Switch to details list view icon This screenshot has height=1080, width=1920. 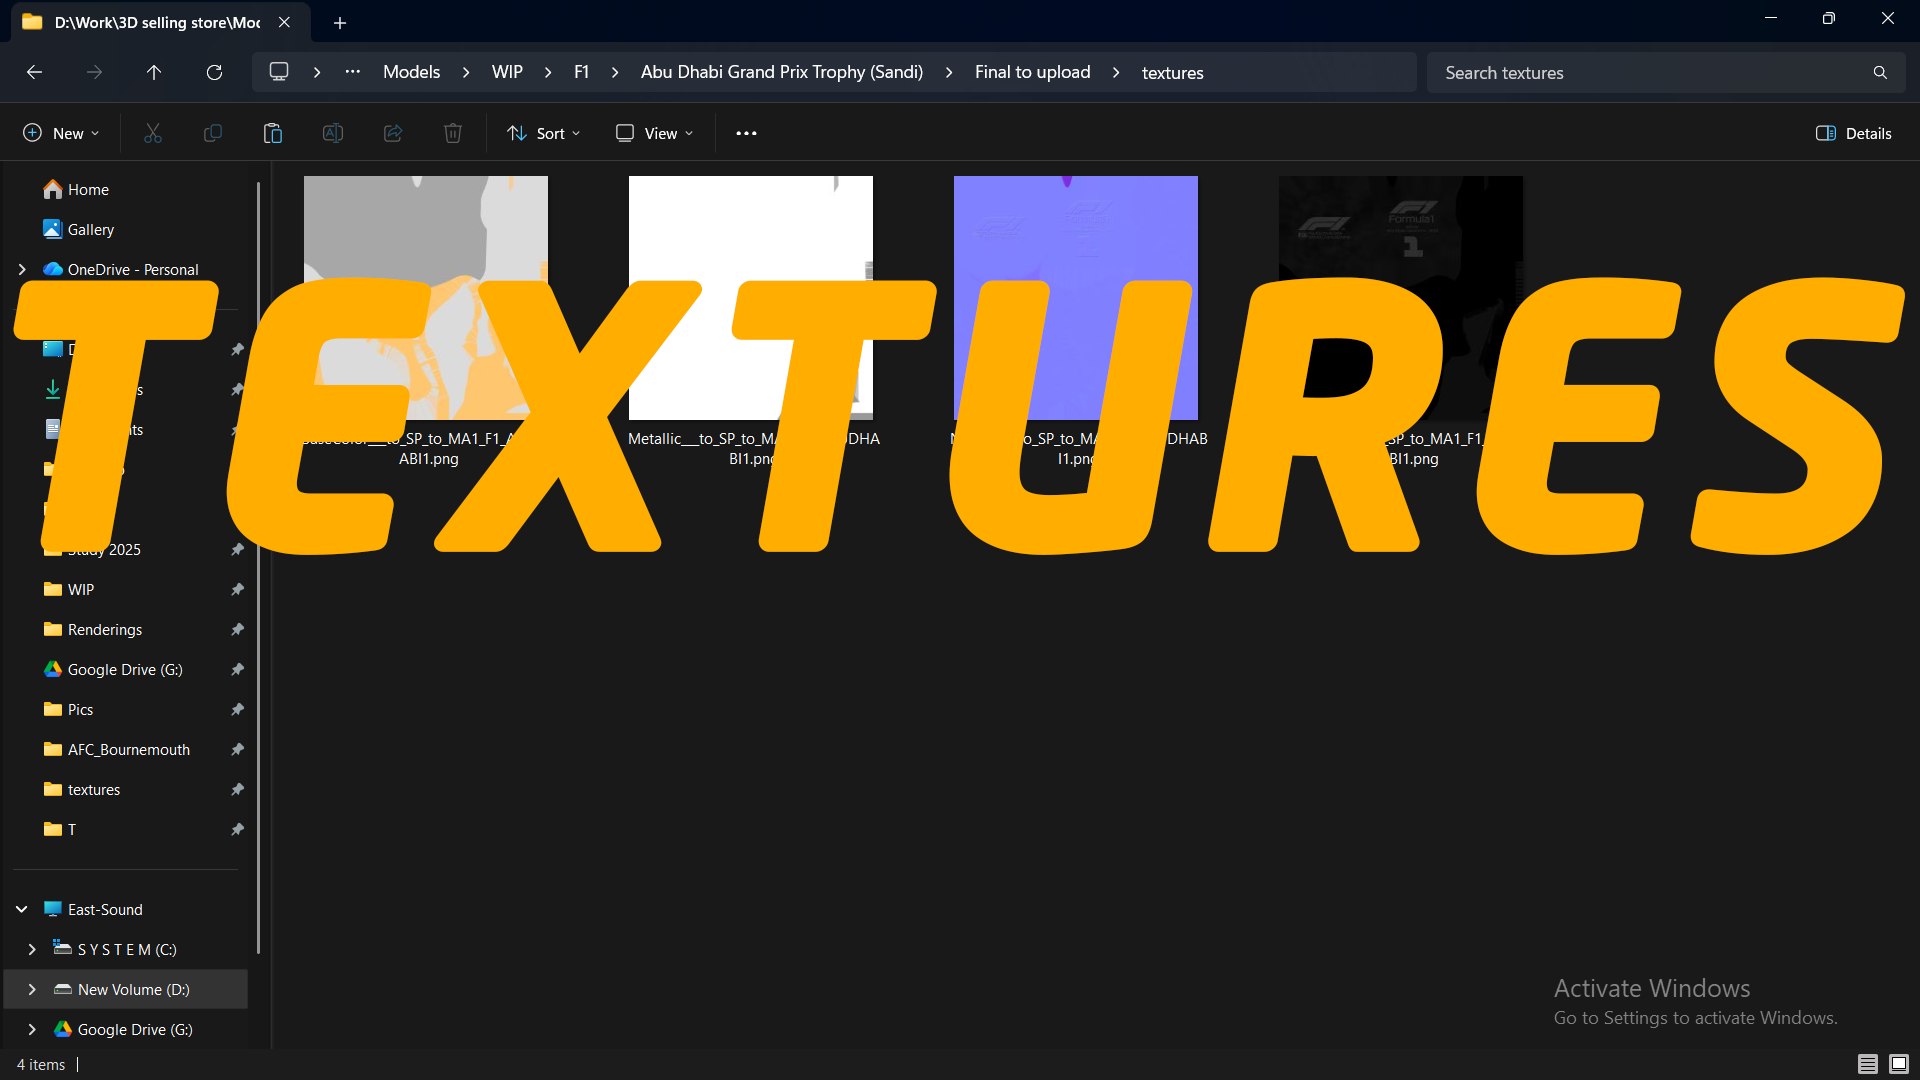coord(1867,1064)
